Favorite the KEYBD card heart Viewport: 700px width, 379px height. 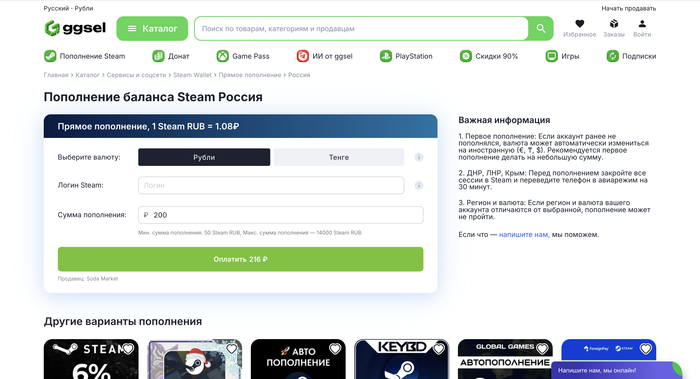click(x=438, y=349)
